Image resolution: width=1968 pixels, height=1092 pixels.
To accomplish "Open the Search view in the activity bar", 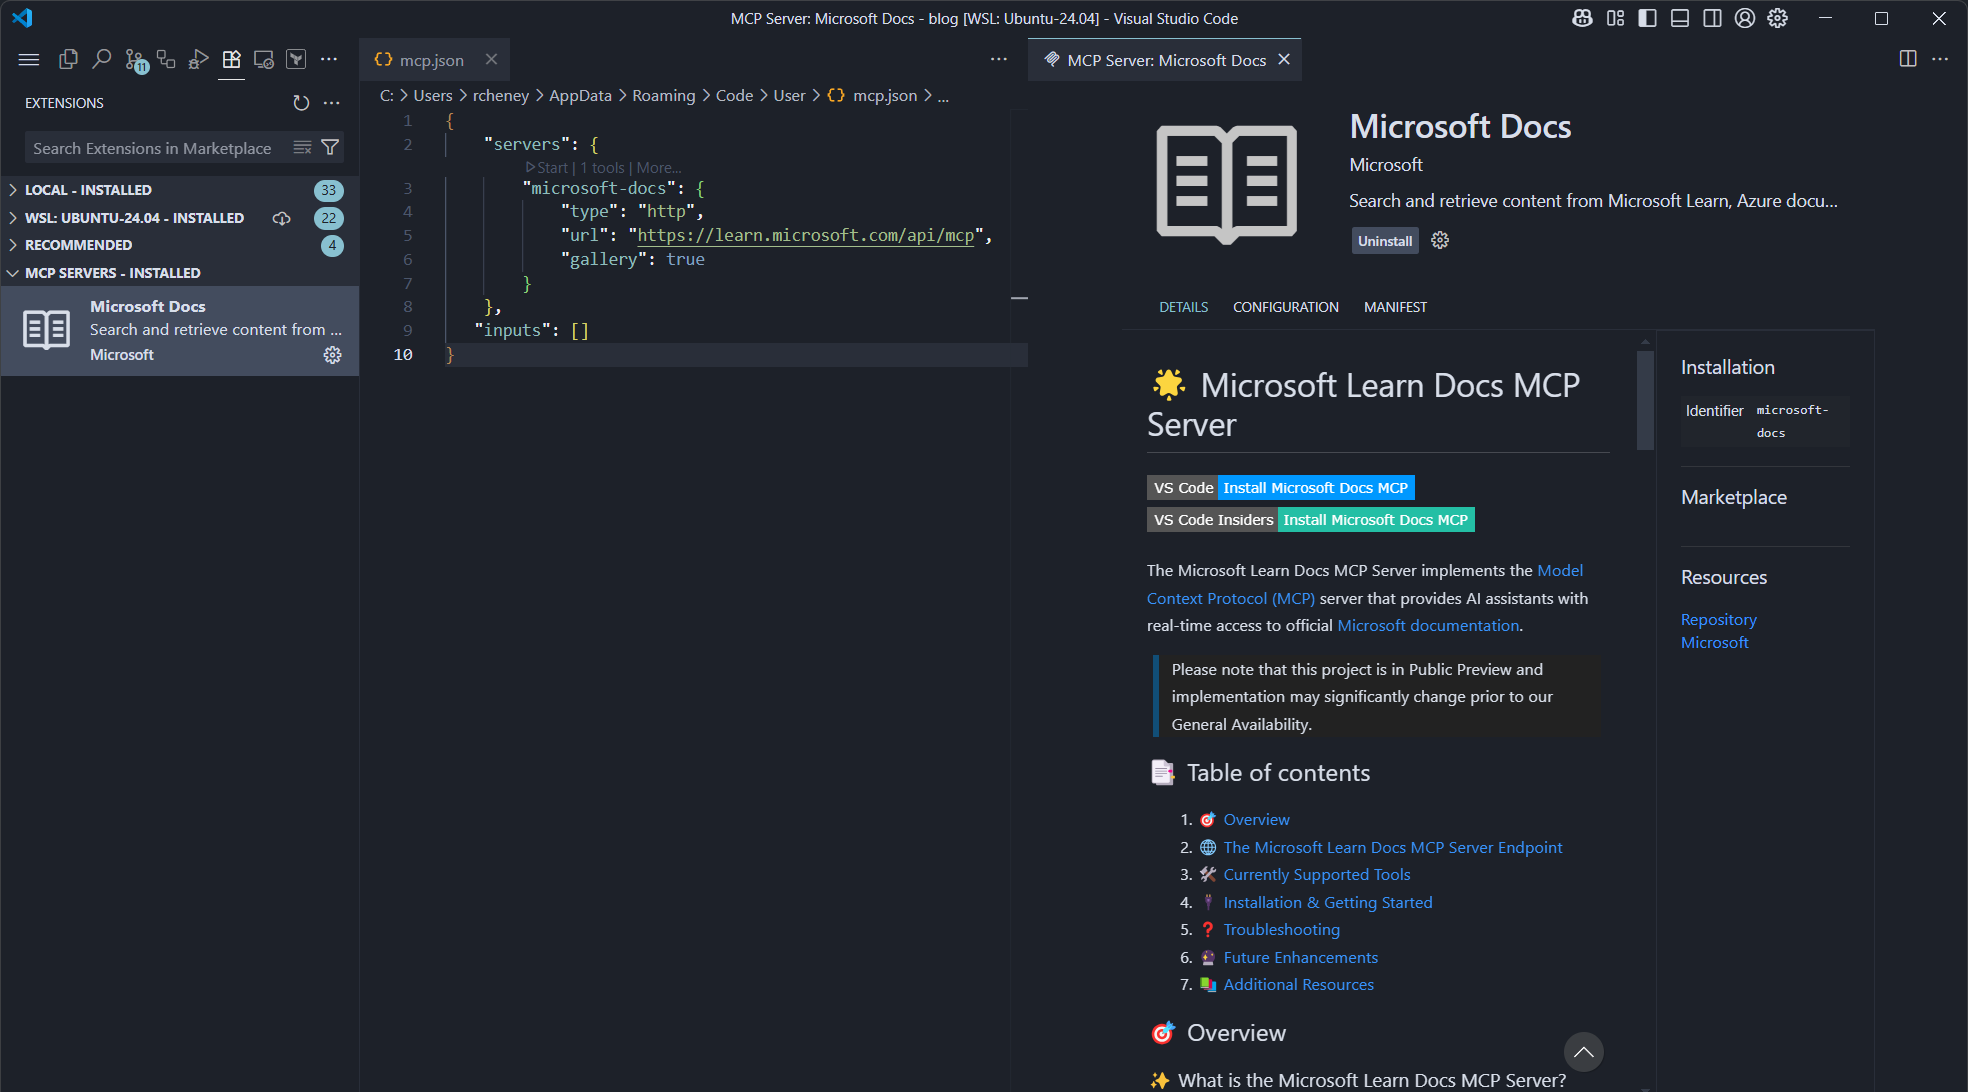I will (101, 59).
